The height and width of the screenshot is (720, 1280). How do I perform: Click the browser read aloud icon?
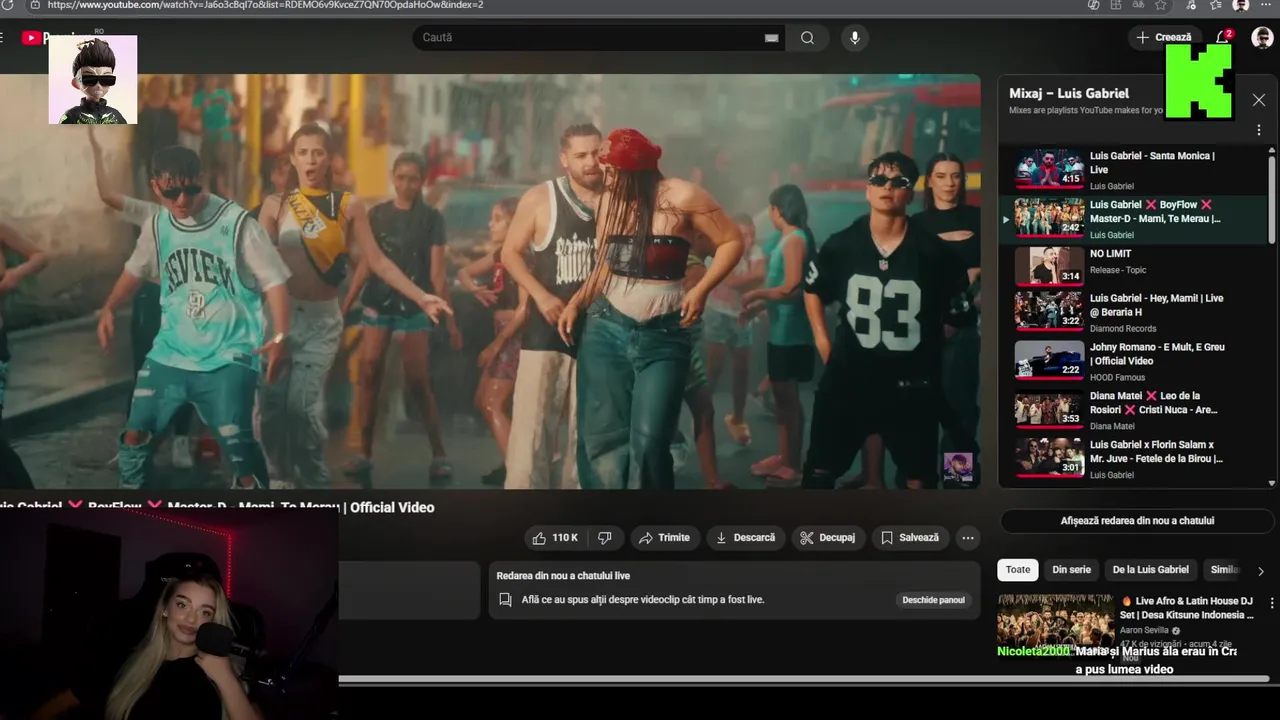(1138, 5)
